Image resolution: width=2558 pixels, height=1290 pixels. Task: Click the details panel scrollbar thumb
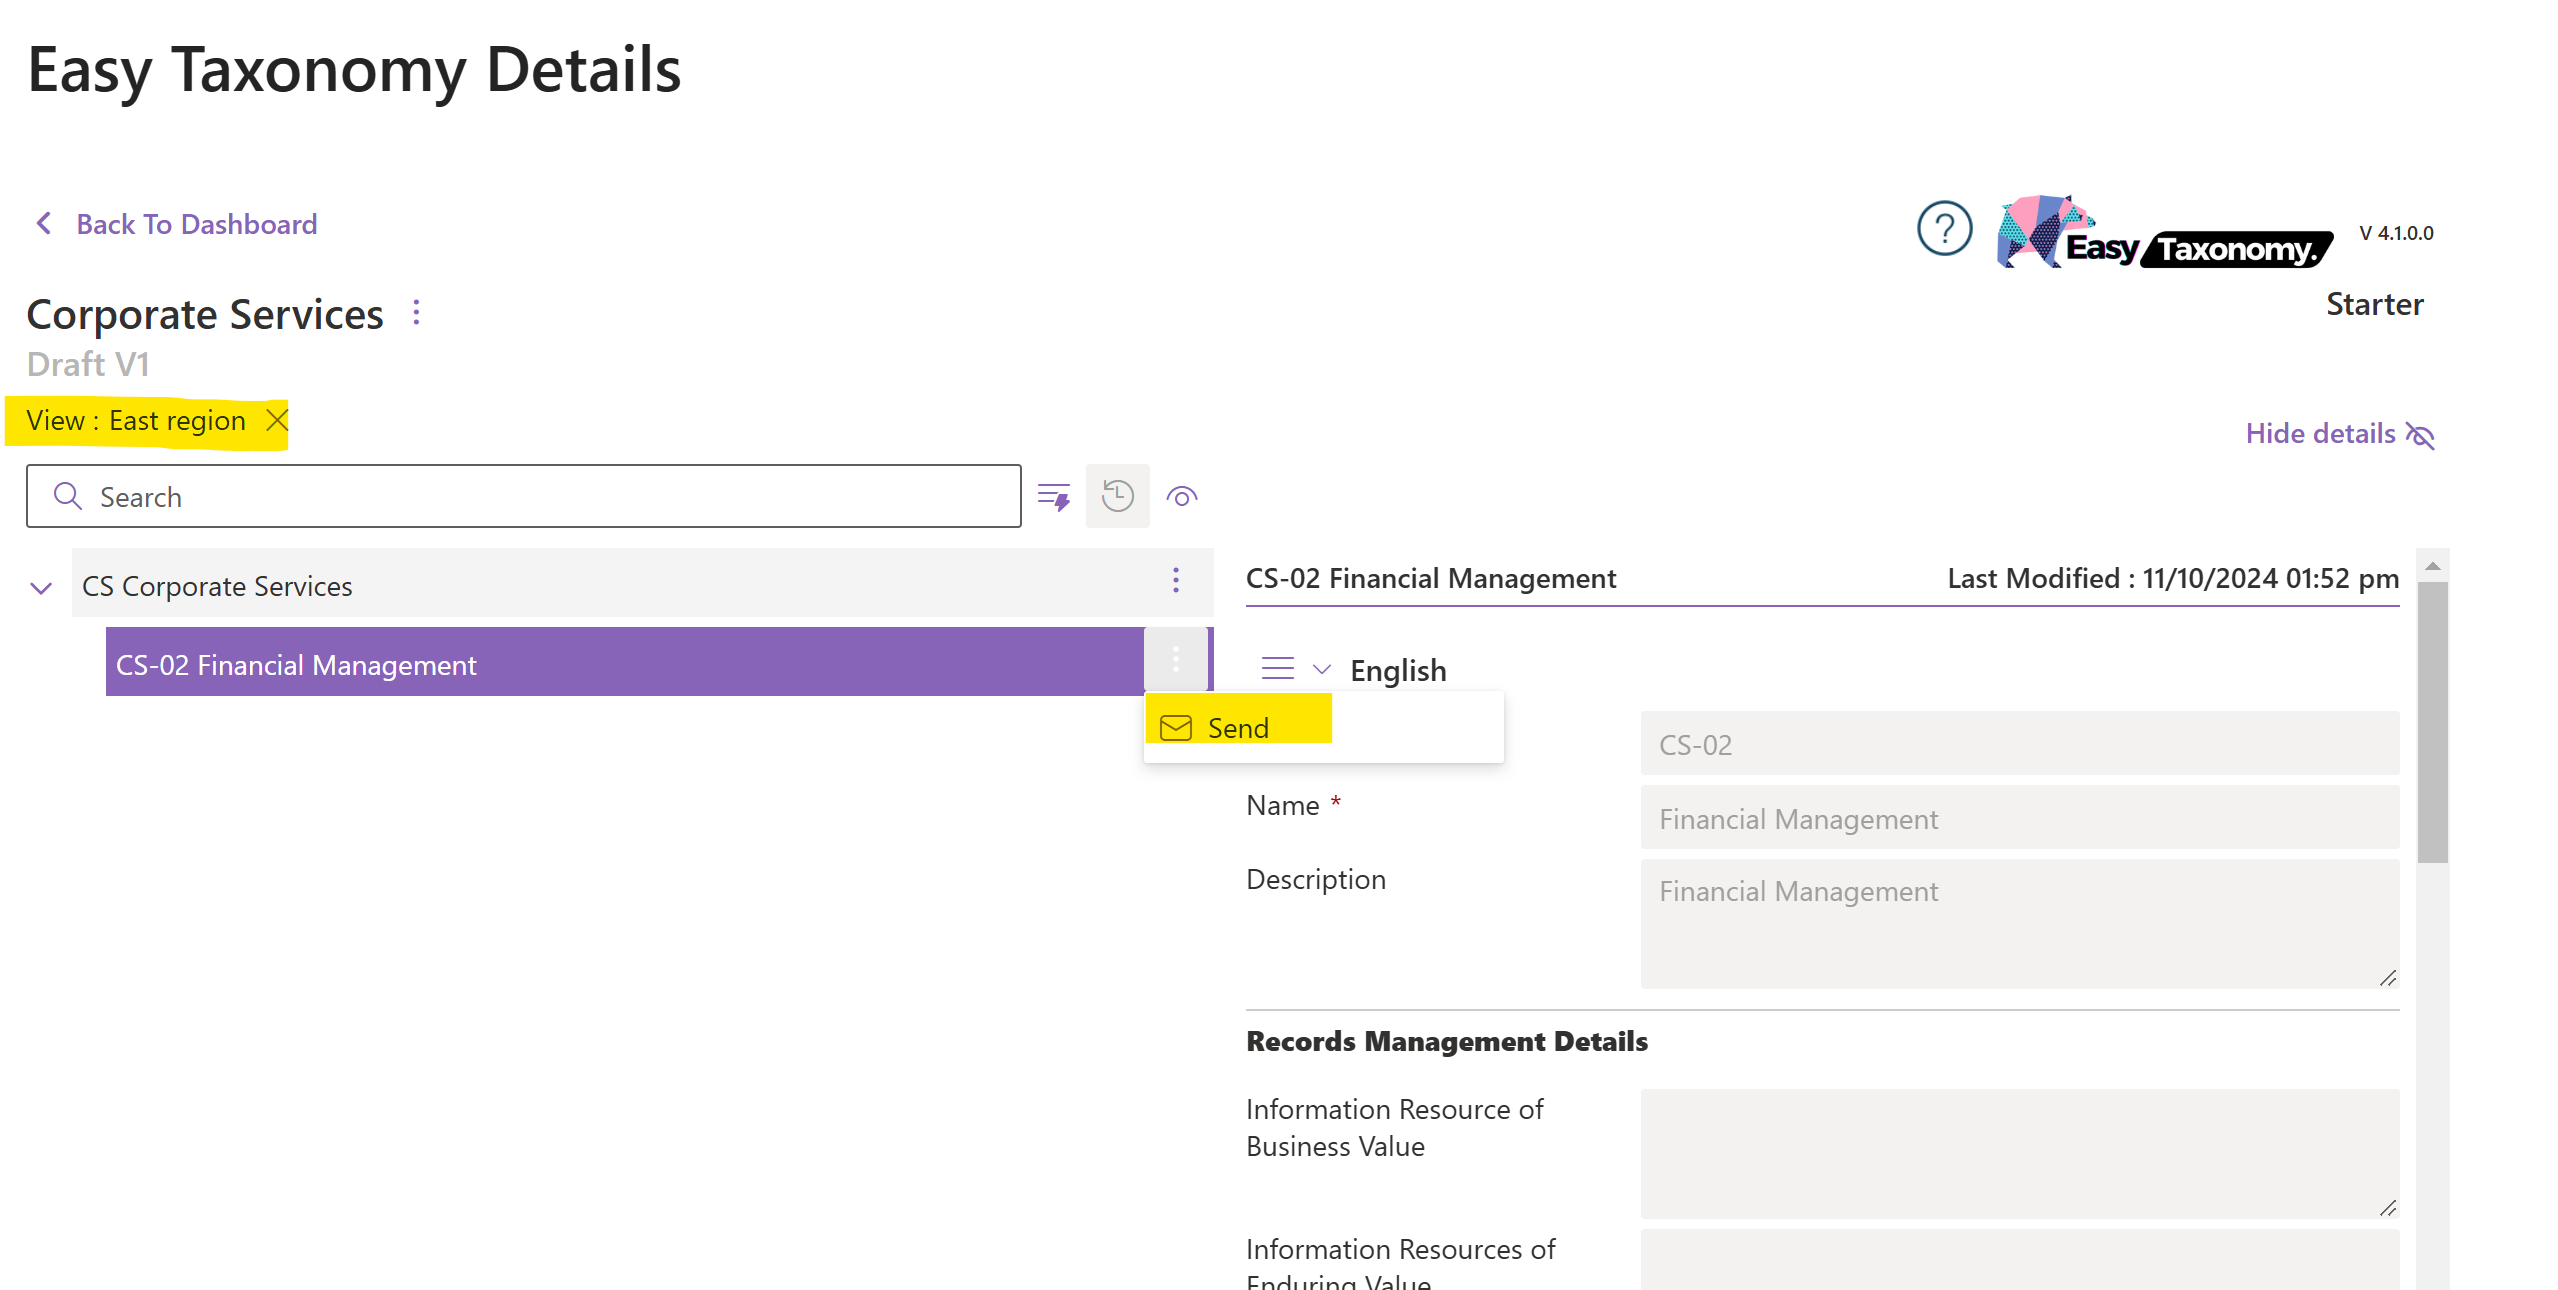2431,720
